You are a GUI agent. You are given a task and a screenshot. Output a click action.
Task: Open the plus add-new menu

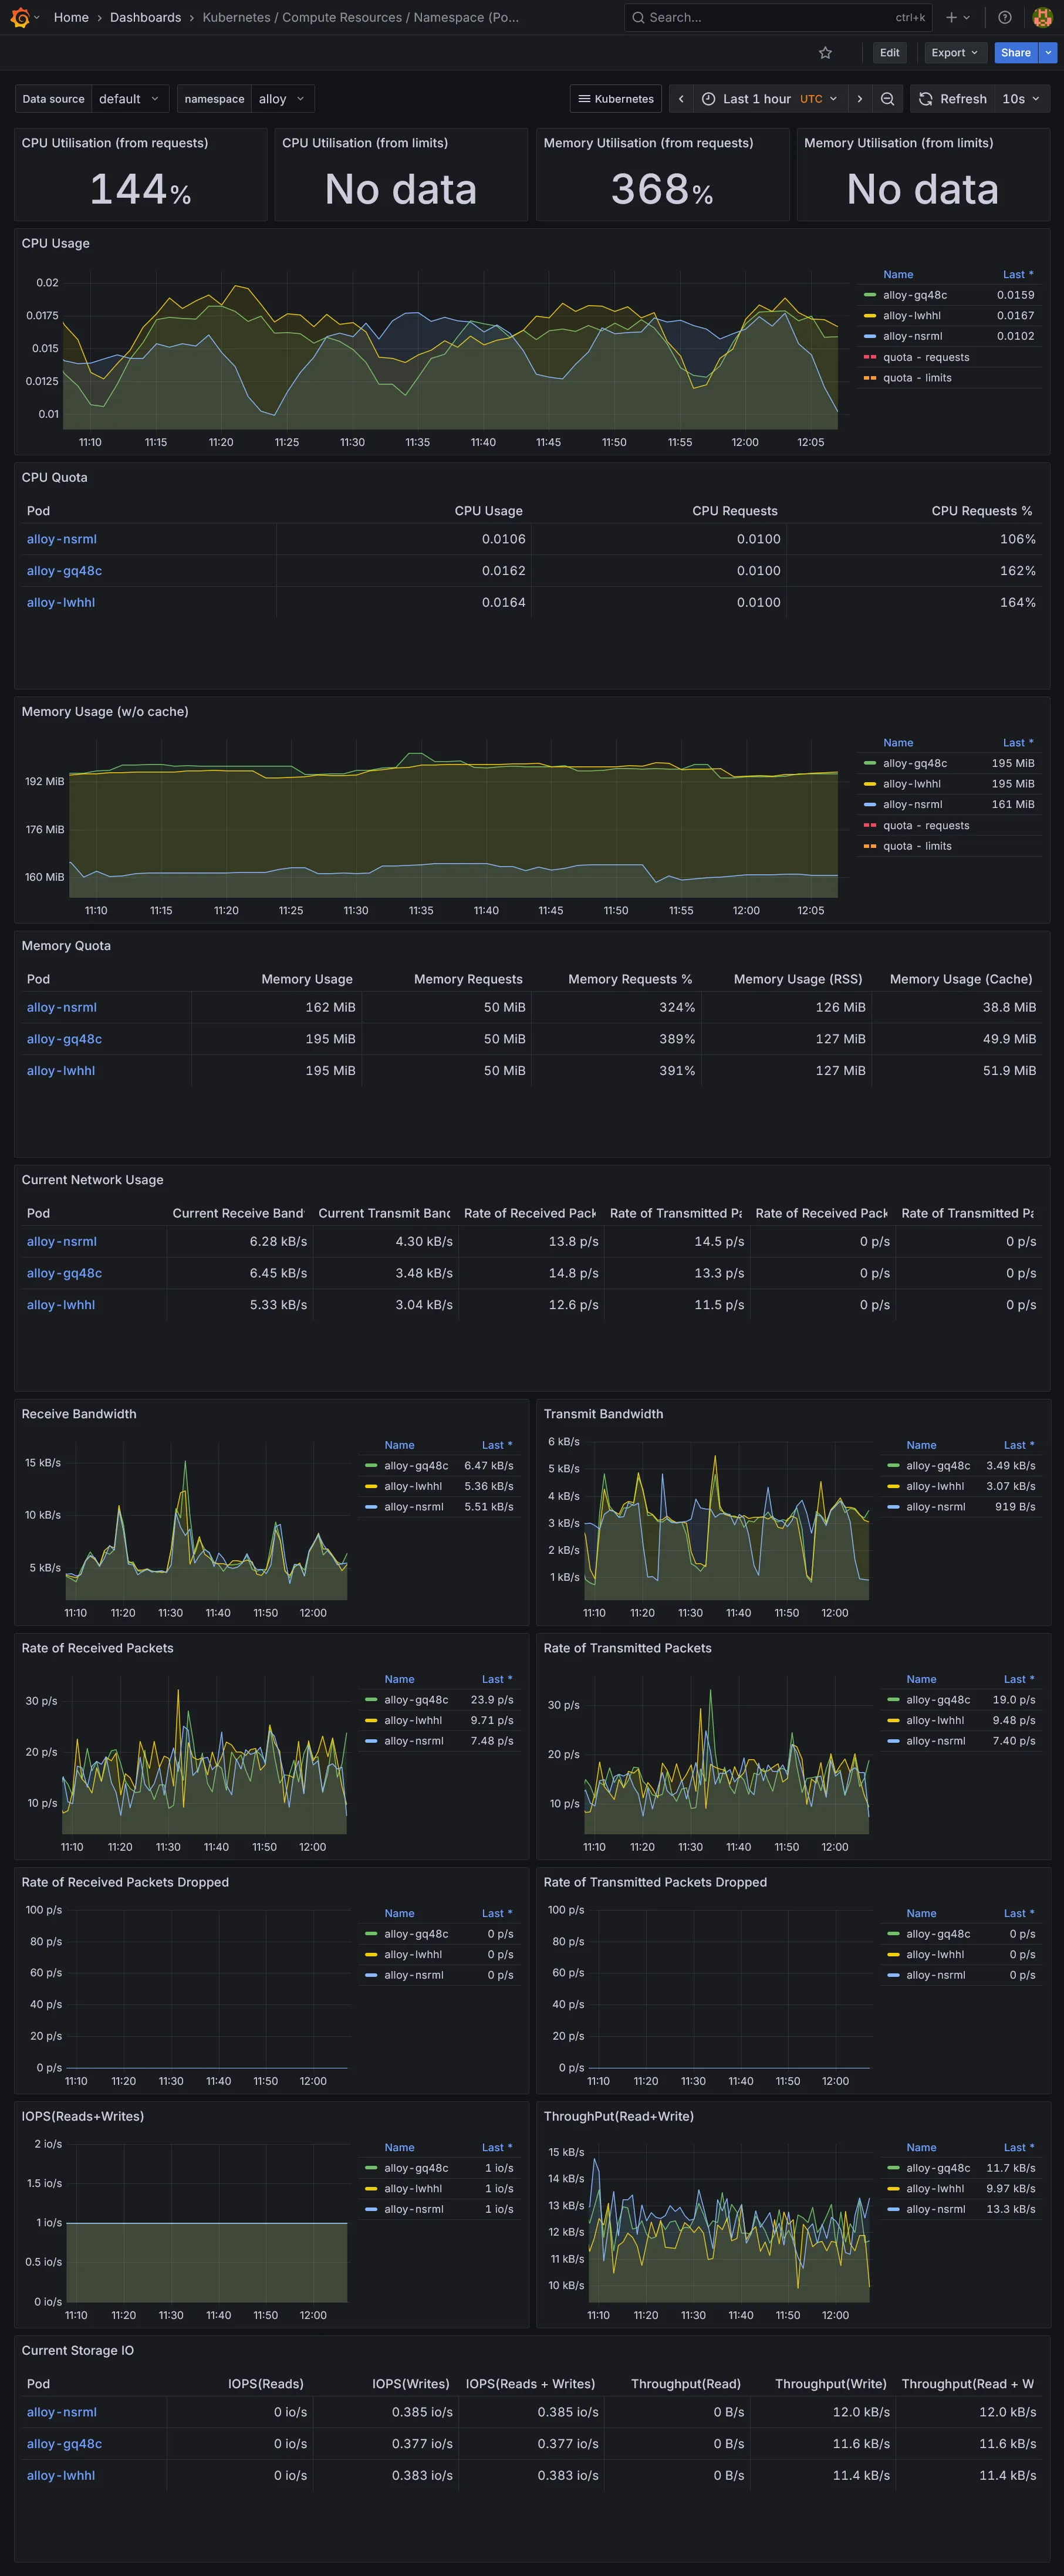(957, 17)
